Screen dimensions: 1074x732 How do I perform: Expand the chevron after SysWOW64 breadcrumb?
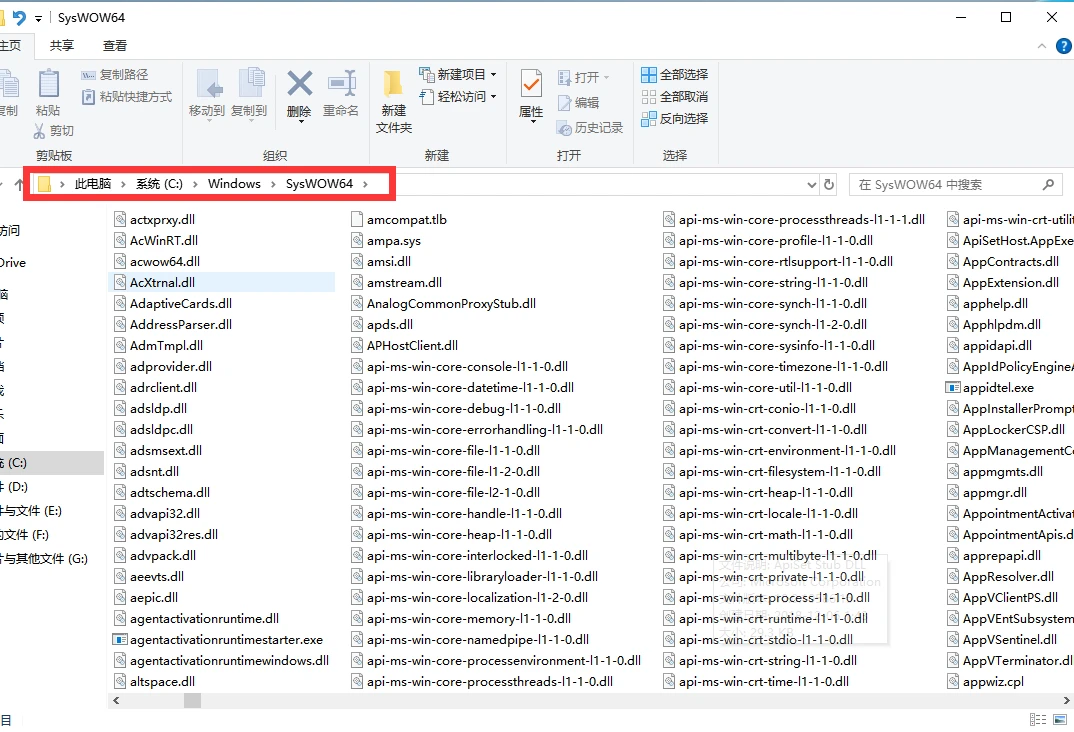tap(365, 184)
